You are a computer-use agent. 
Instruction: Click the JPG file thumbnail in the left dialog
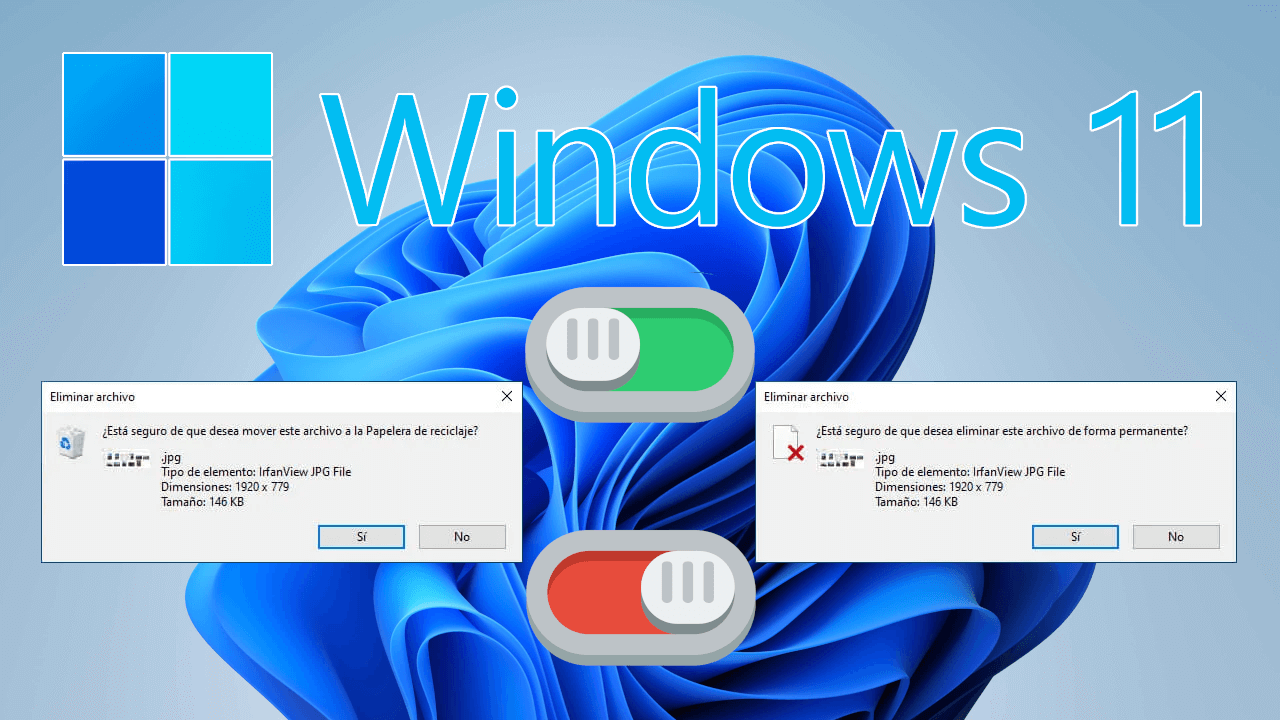coord(125,460)
